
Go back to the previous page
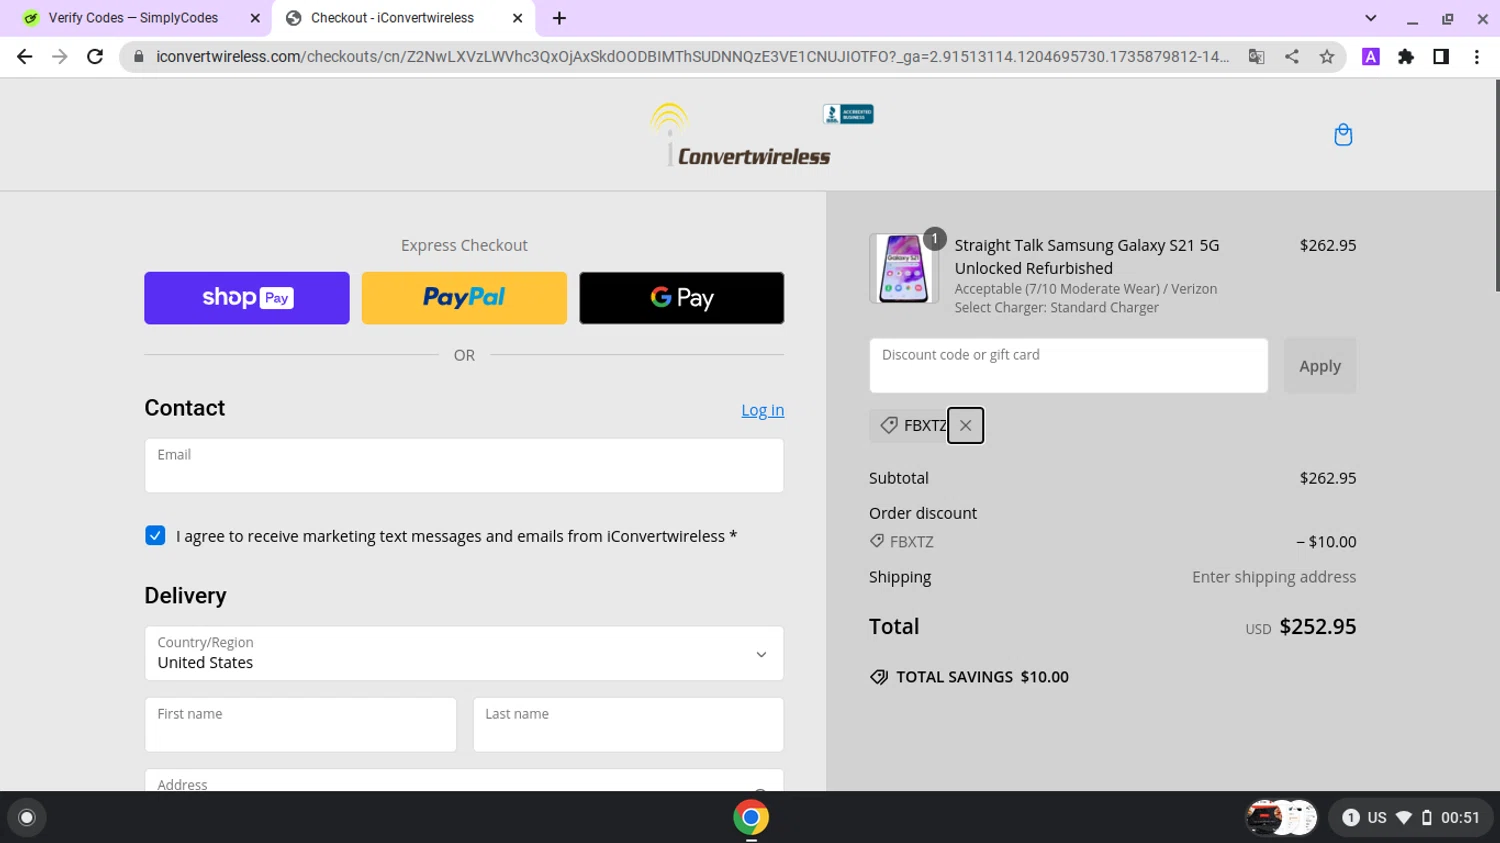(x=24, y=57)
